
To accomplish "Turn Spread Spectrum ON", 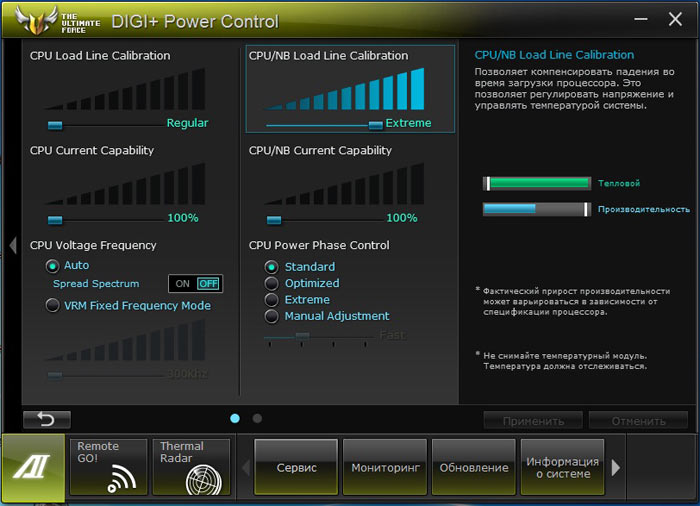I will click(x=183, y=284).
